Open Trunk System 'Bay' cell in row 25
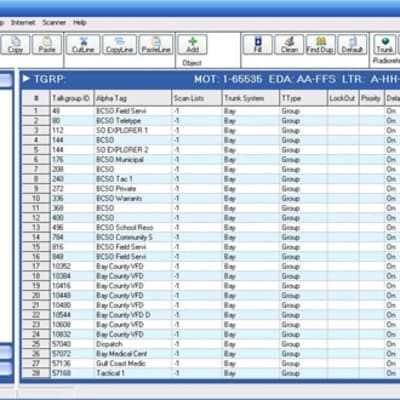Screen dimensions: 400x400 tap(251, 344)
